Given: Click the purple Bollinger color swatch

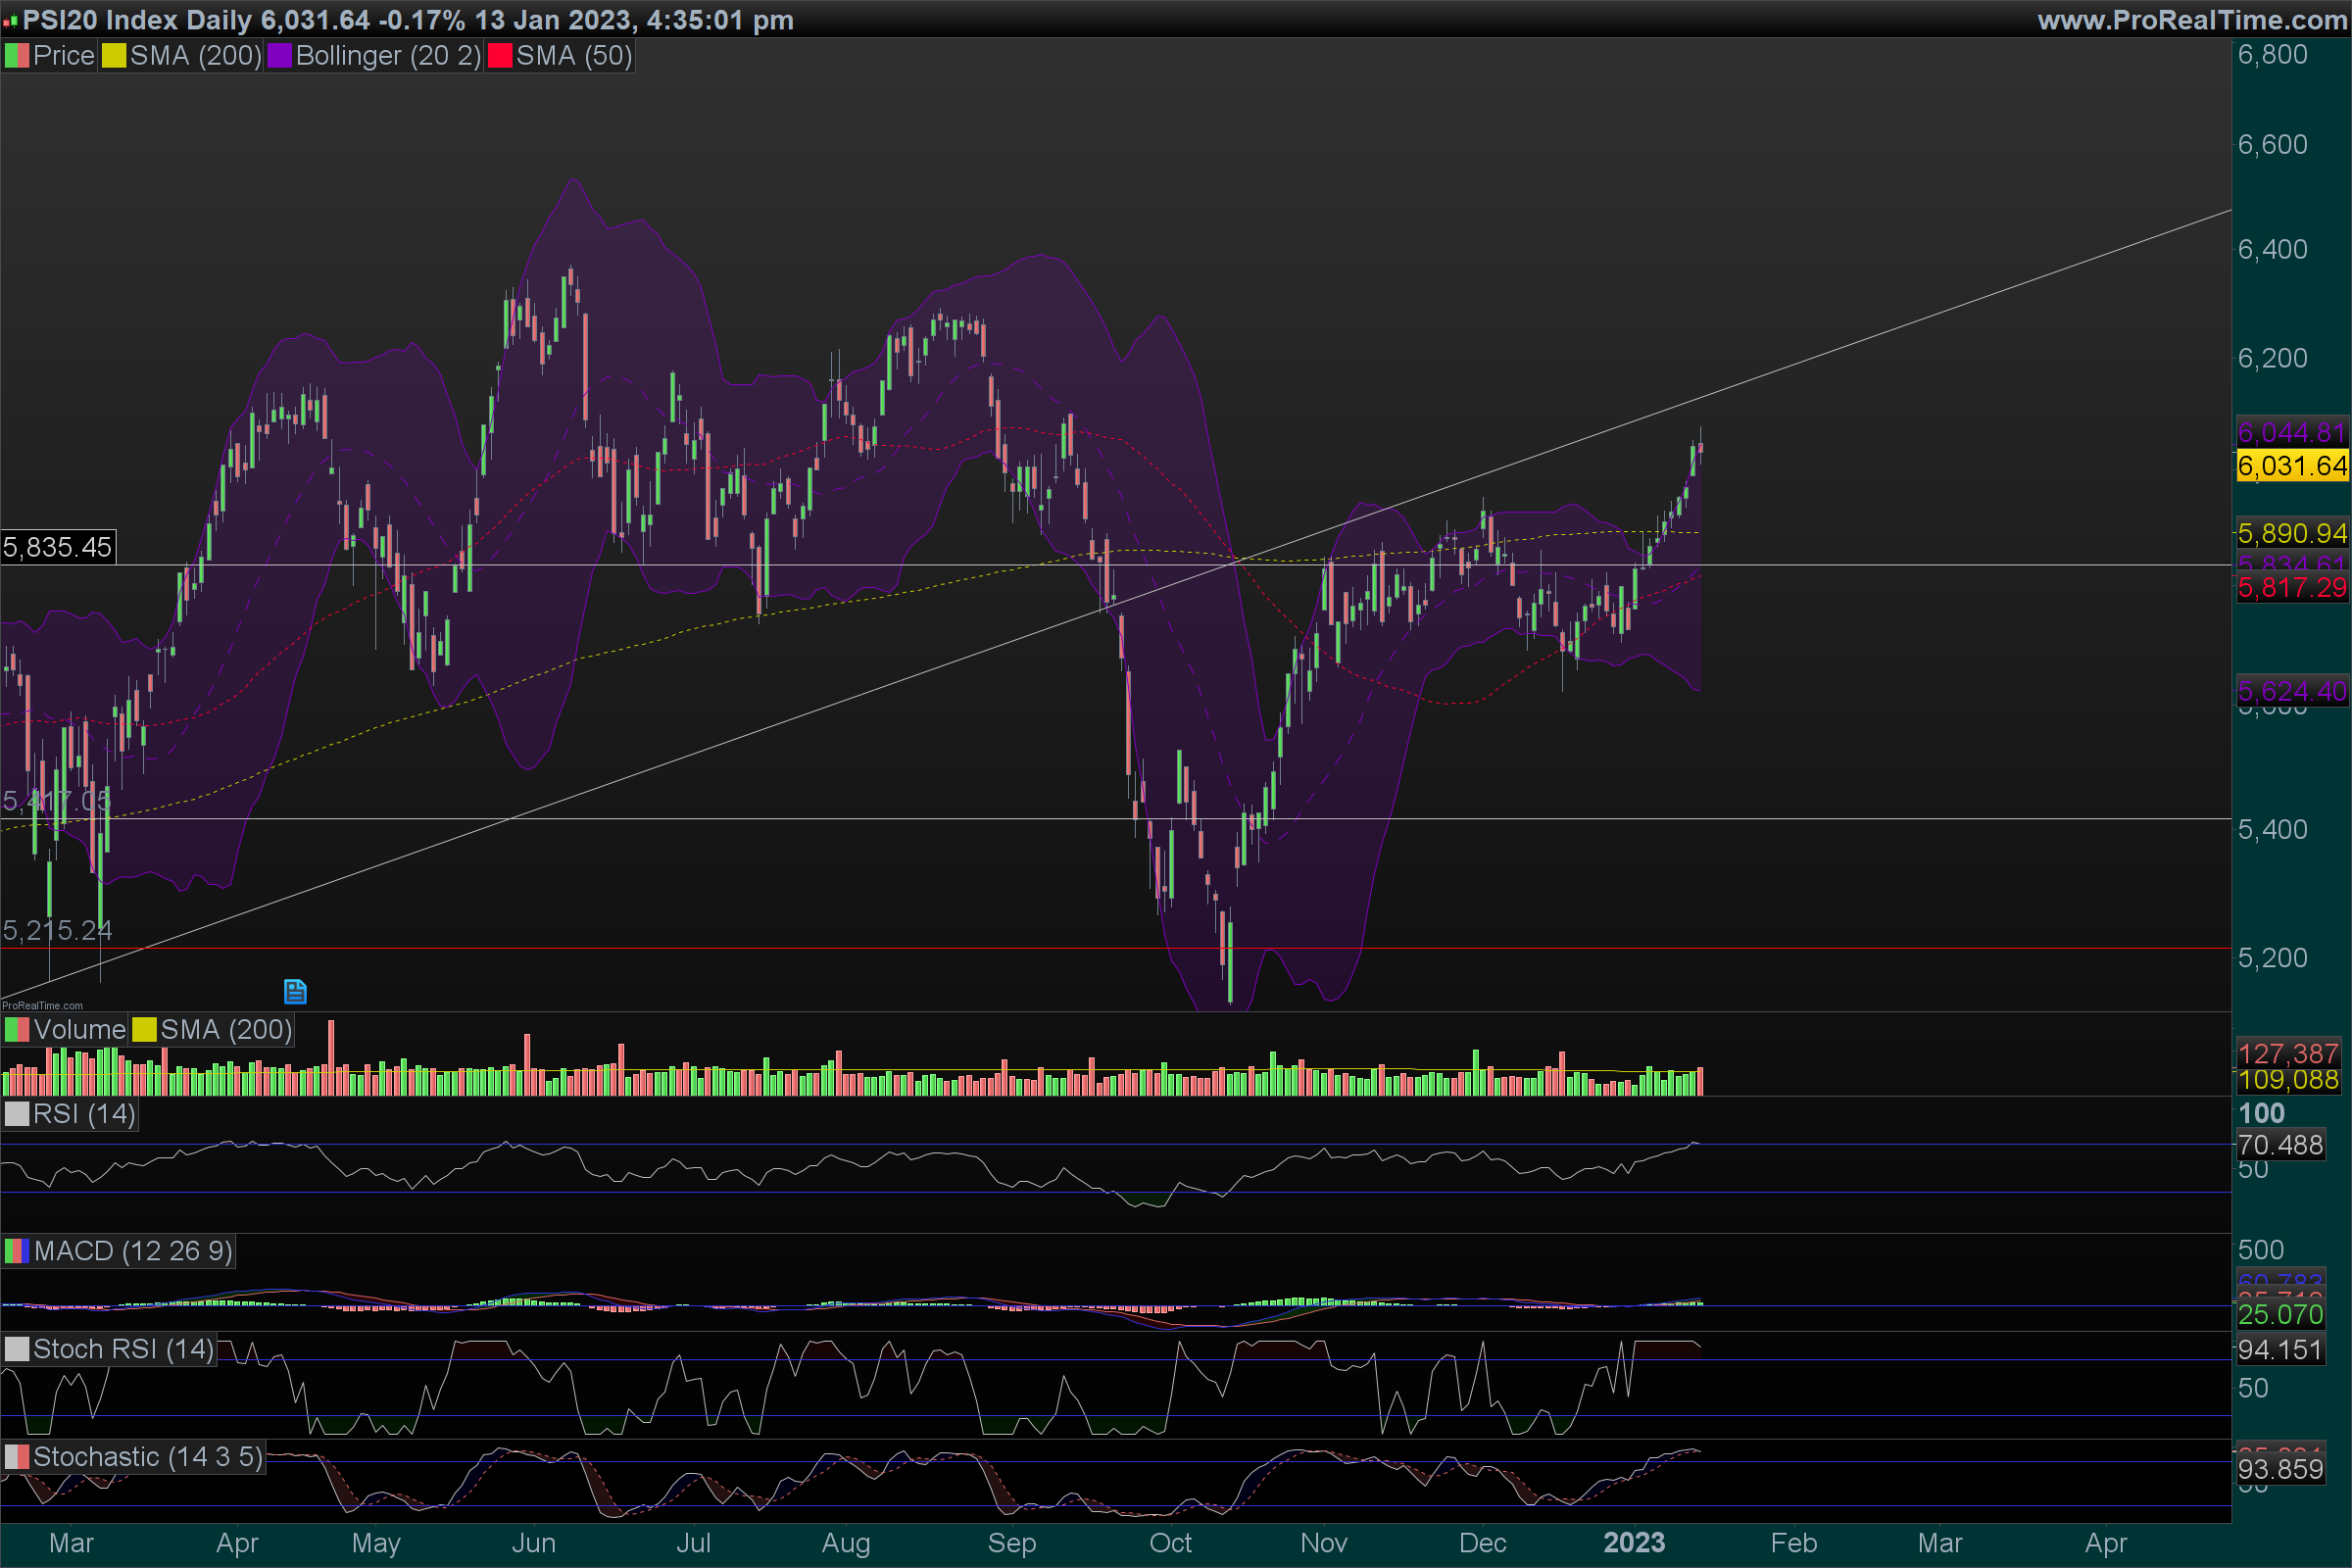Looking at the screenshot, I should click(280, 56).
